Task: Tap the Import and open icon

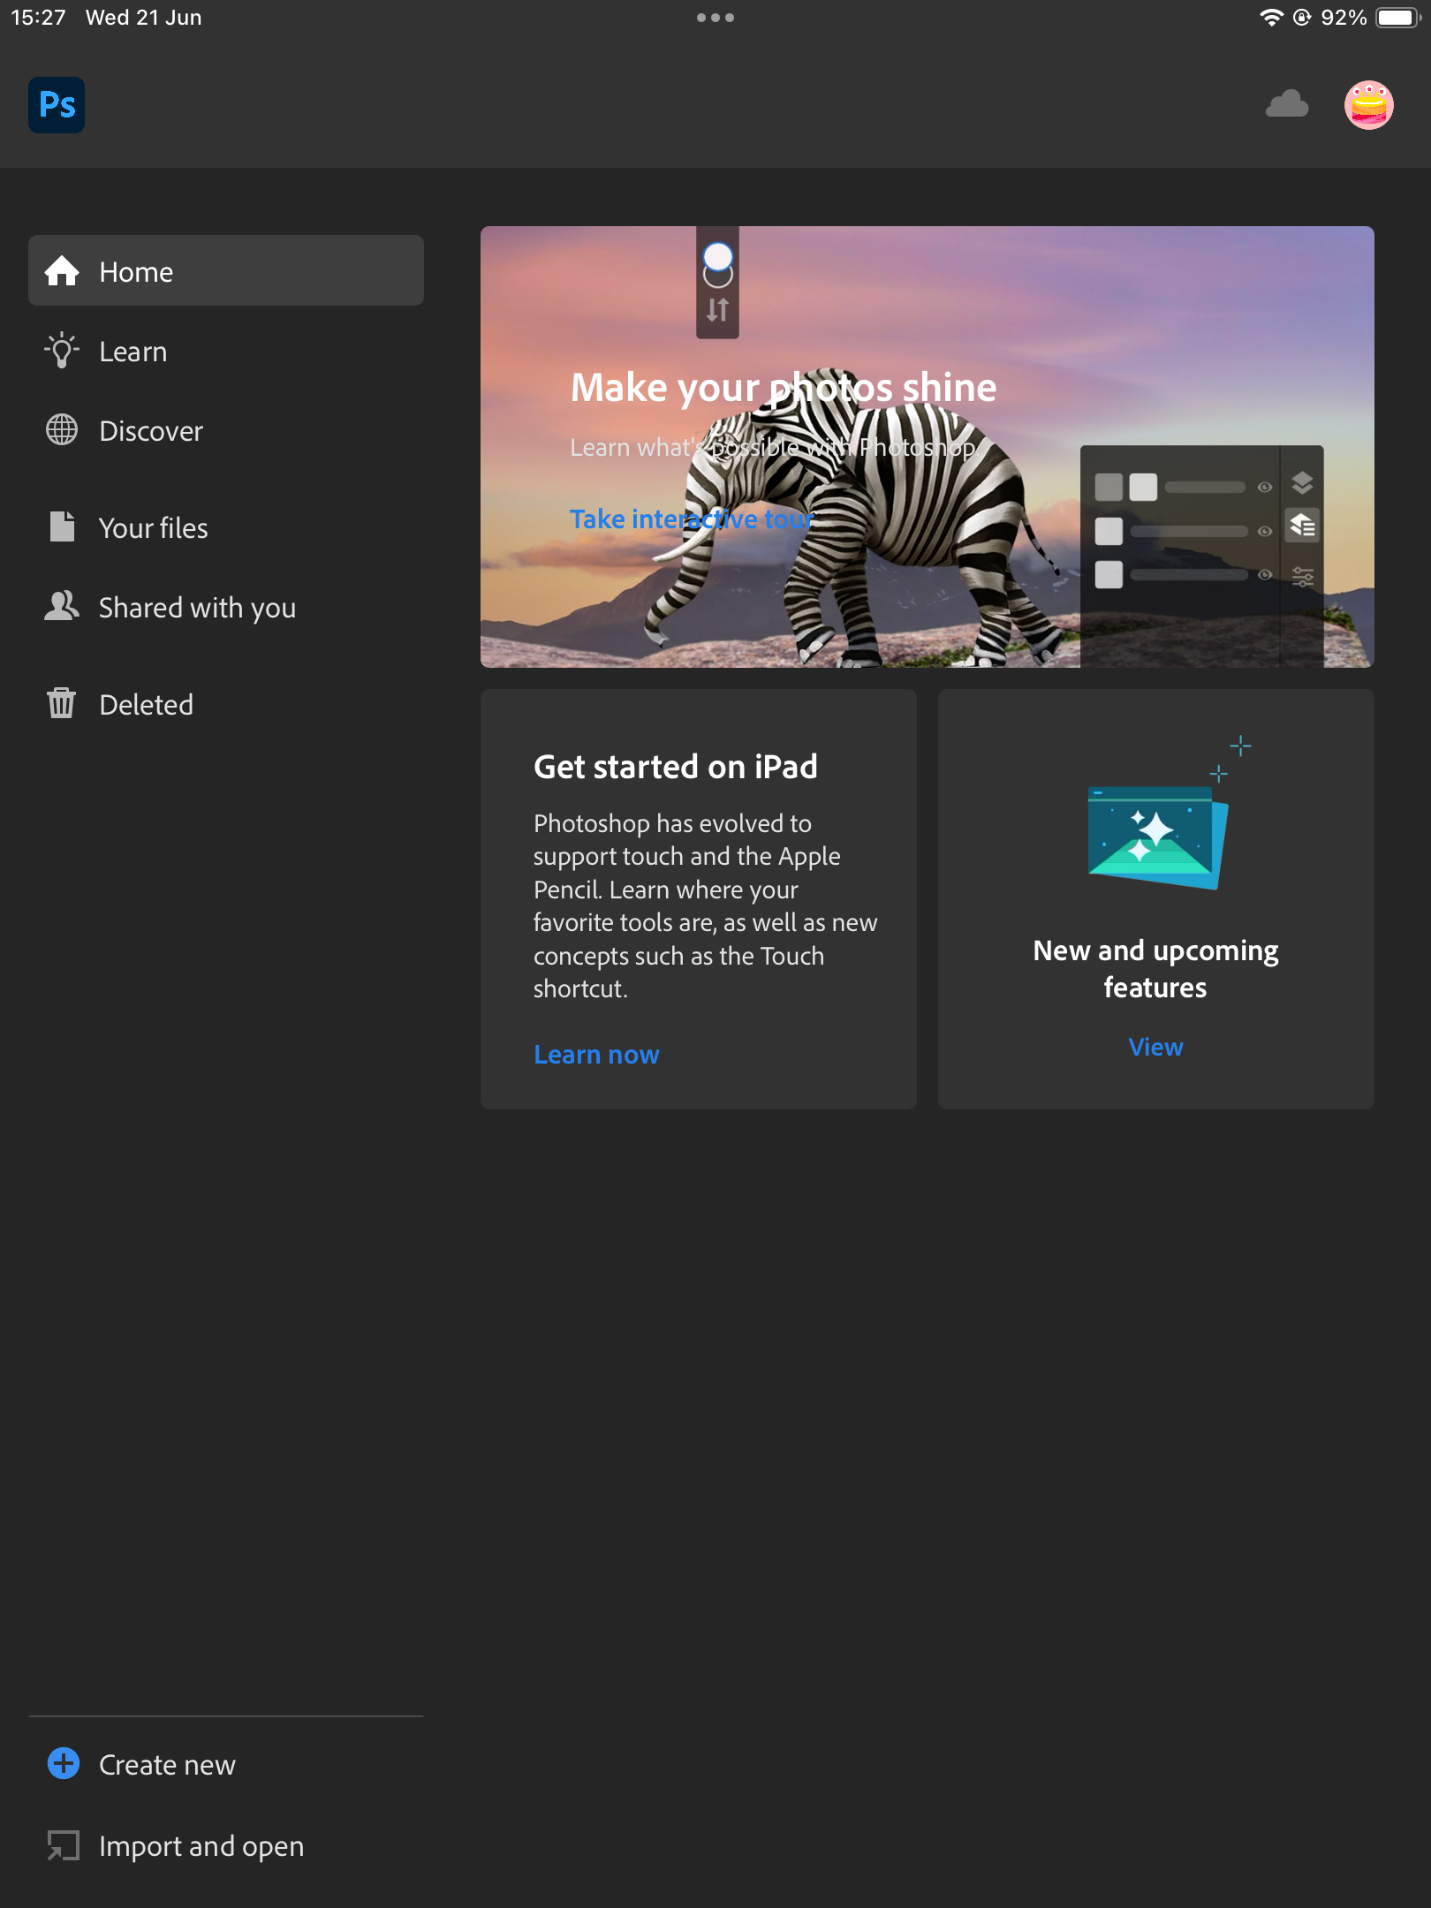Action: click(63, 1845)
